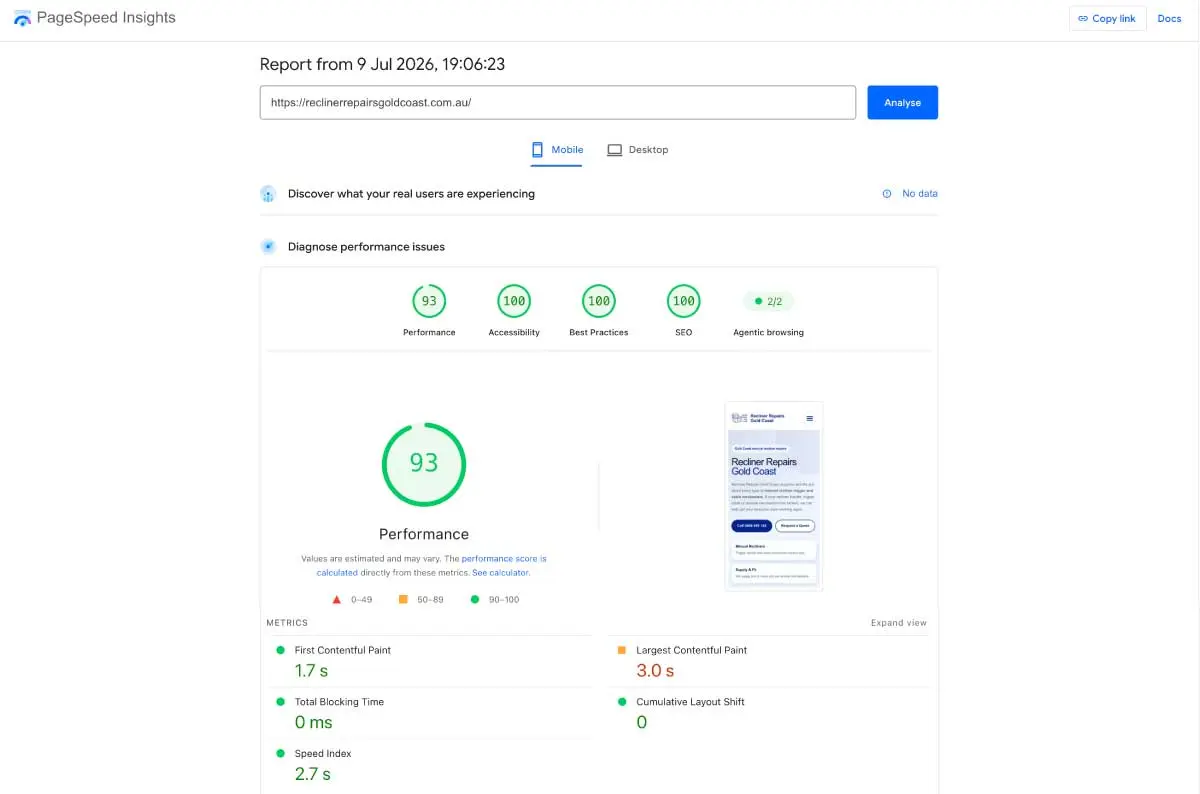Click the Diagnose performance issues heading
This screenshot has width=1200, height=794.
(366, 246)
